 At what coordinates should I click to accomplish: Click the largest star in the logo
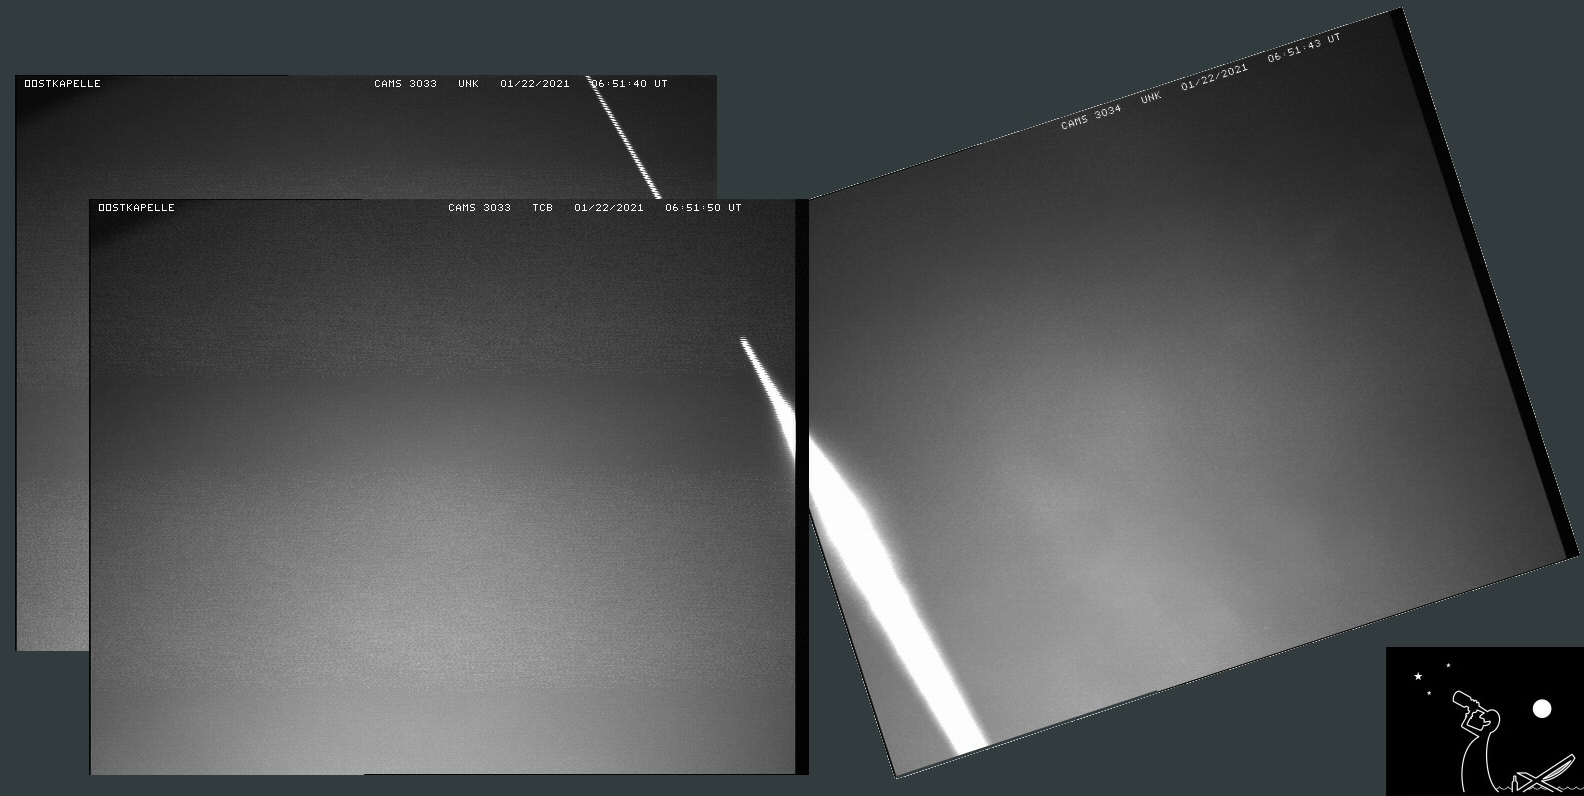click(1418, 677)
